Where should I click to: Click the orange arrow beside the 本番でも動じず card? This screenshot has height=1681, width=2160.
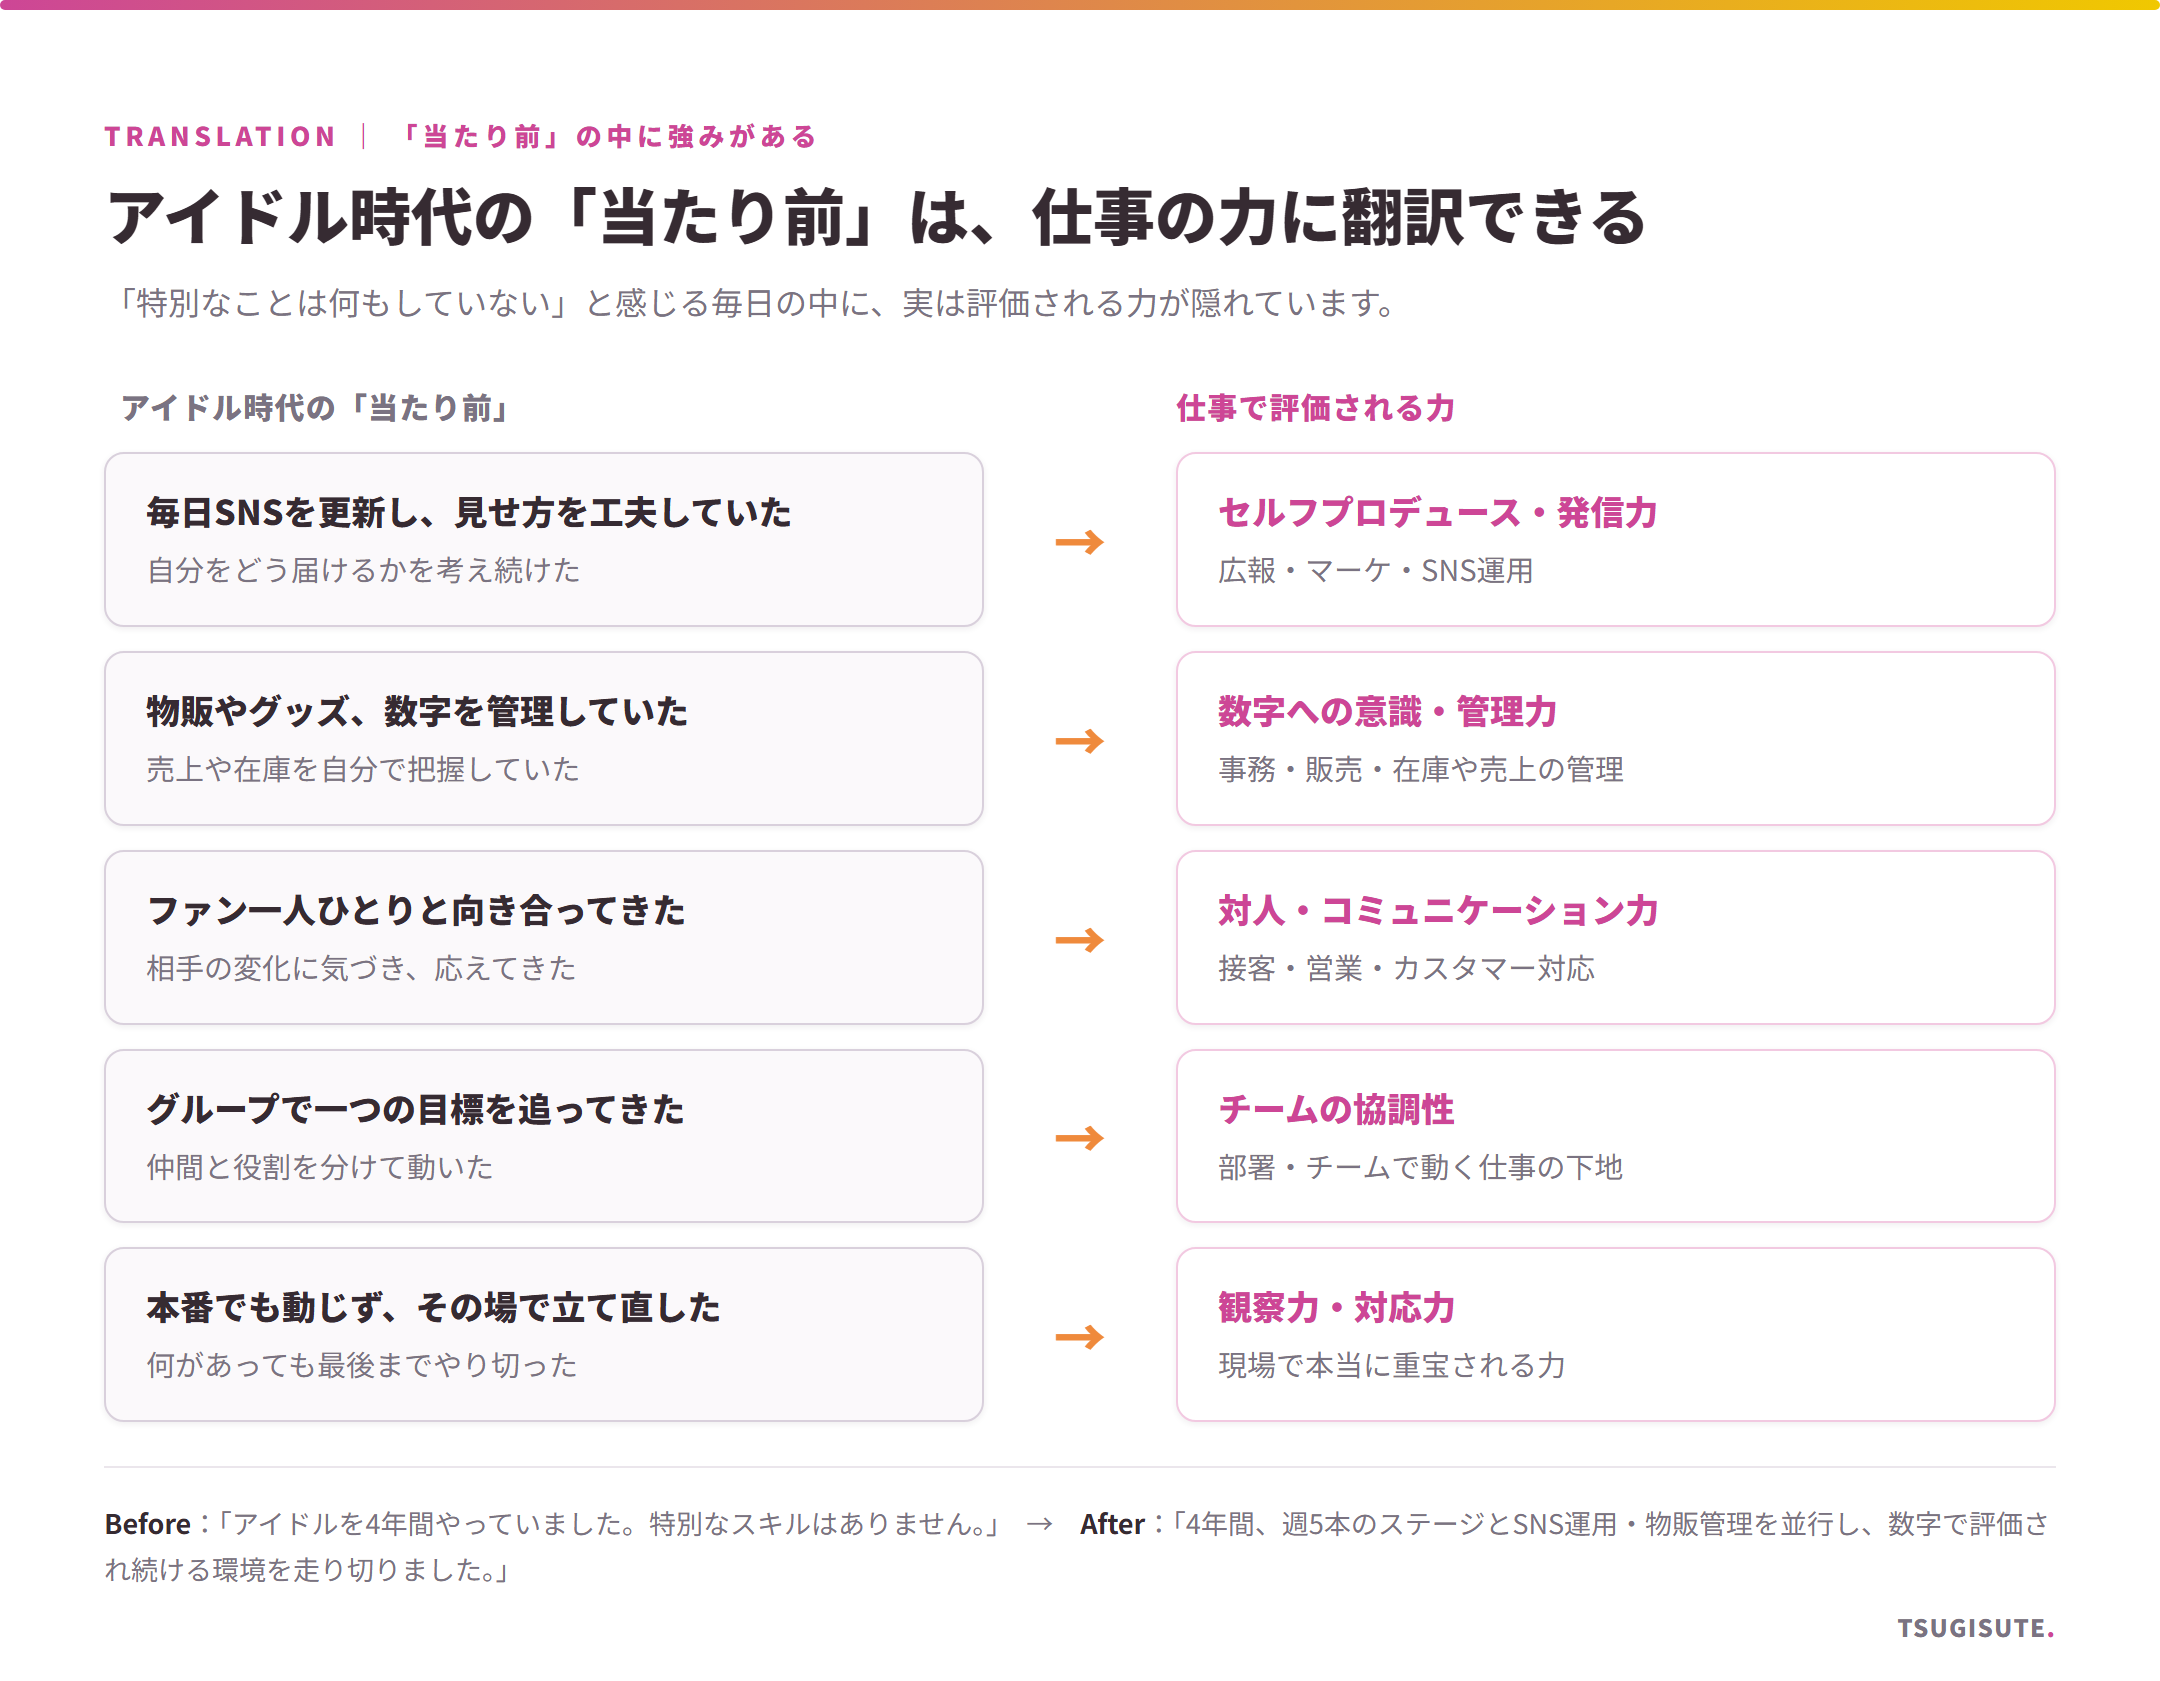1080,1337
